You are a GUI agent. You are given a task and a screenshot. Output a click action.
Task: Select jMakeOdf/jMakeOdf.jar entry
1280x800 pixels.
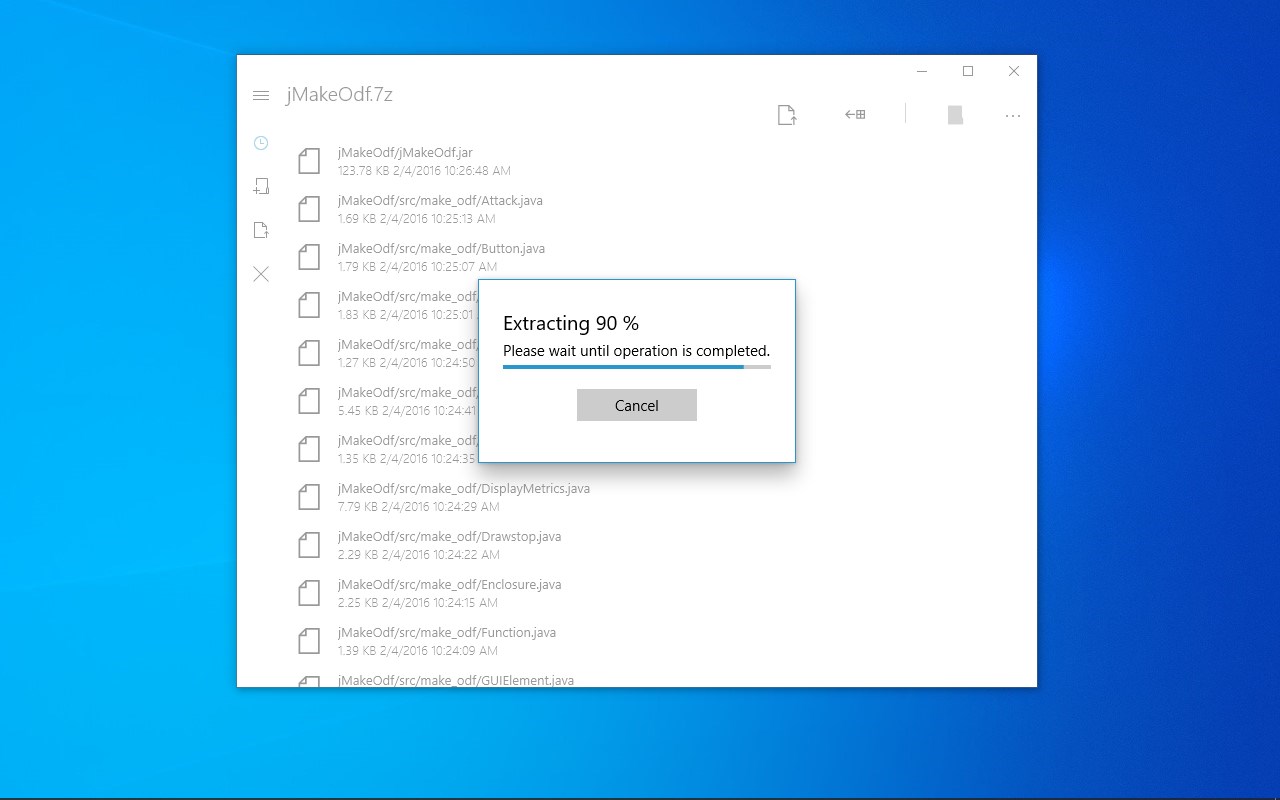pos(660,161)
